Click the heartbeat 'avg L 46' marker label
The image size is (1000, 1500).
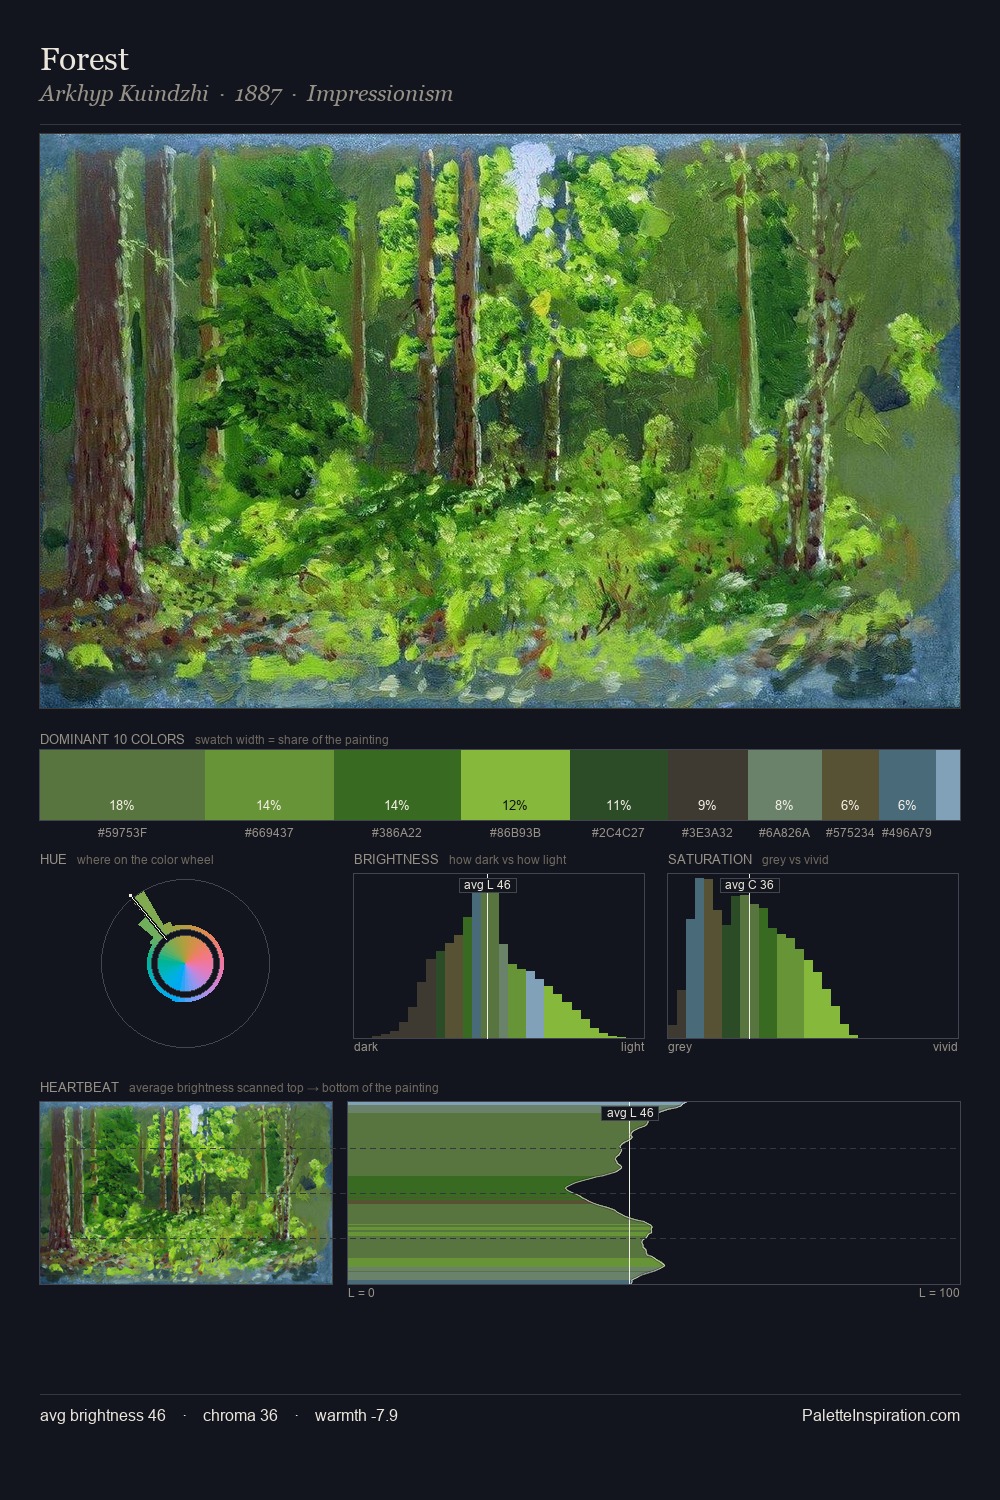tap(630, 1113)
